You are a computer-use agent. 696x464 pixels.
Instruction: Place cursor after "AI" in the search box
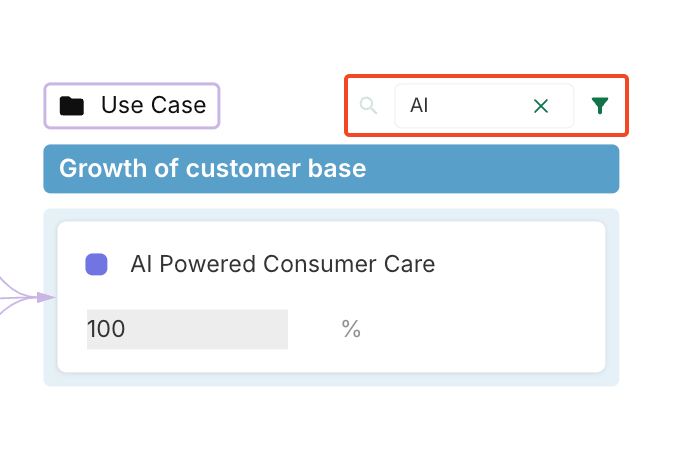pos(432,106)
